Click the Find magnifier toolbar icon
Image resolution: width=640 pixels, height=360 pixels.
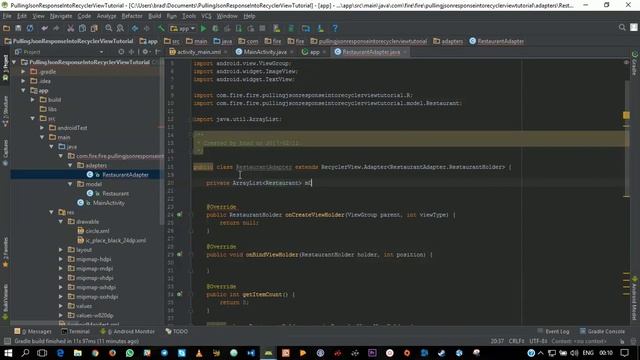[x=109, y=29]
